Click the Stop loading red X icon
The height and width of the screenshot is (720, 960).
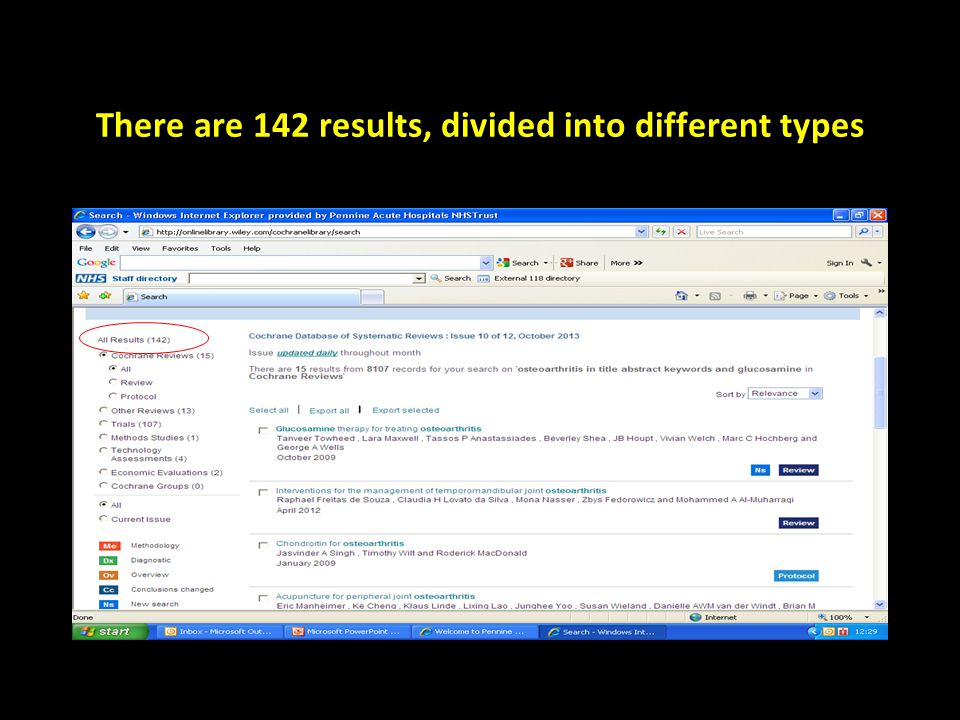681,232
